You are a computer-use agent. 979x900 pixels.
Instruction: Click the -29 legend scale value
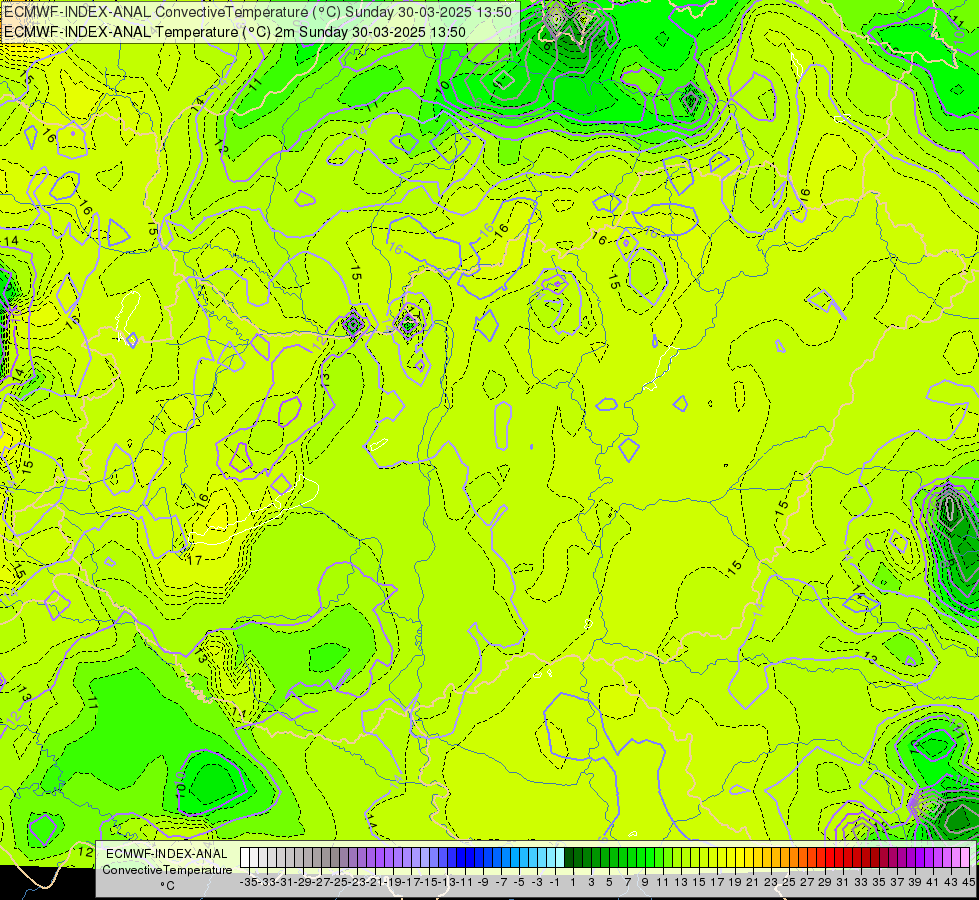(x=303, y=883)
